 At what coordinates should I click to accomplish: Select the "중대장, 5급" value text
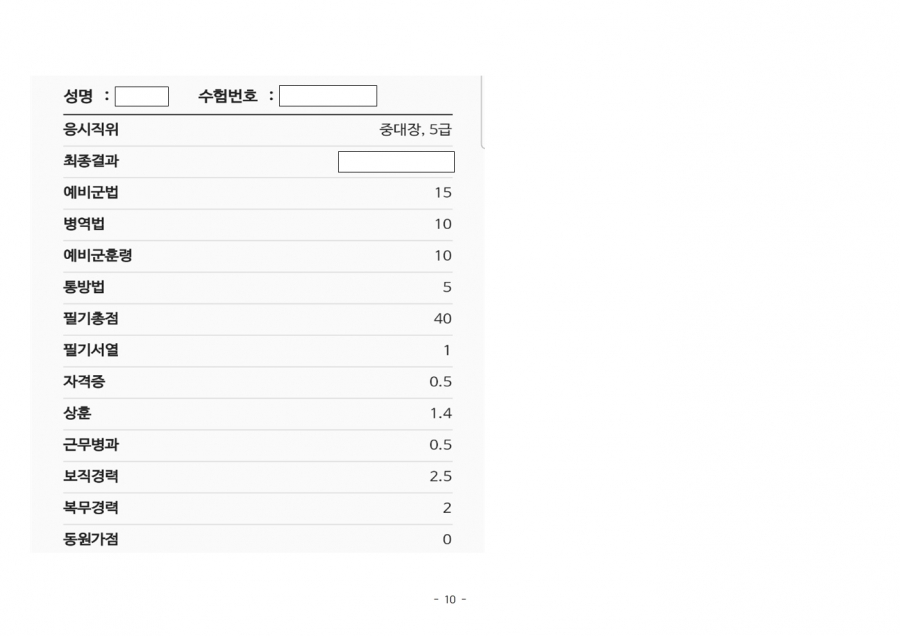415,130
